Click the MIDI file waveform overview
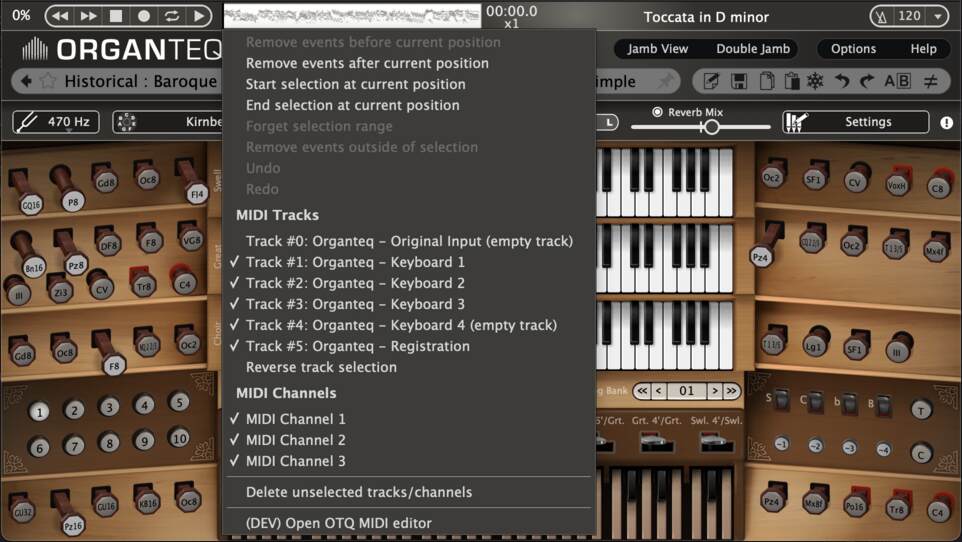Image resolution: width=962 pixels, height=542 pixels. click(x=352, y=16)
